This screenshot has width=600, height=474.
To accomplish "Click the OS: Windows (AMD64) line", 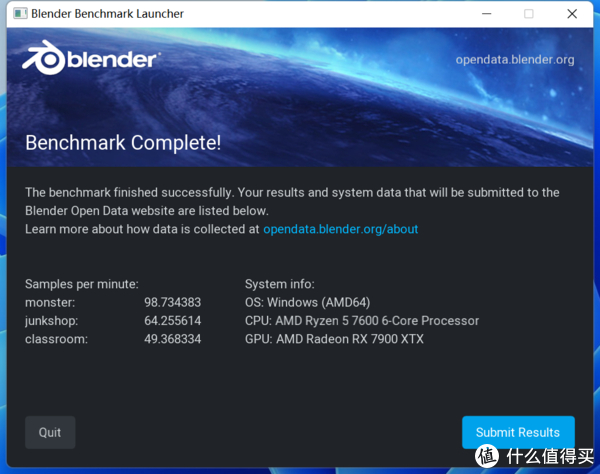I will (308, 302).
